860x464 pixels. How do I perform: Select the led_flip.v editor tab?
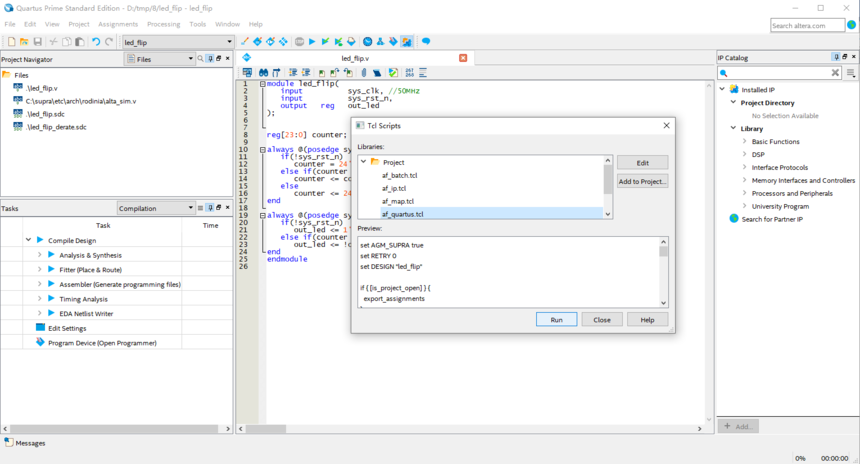[355, 58]
